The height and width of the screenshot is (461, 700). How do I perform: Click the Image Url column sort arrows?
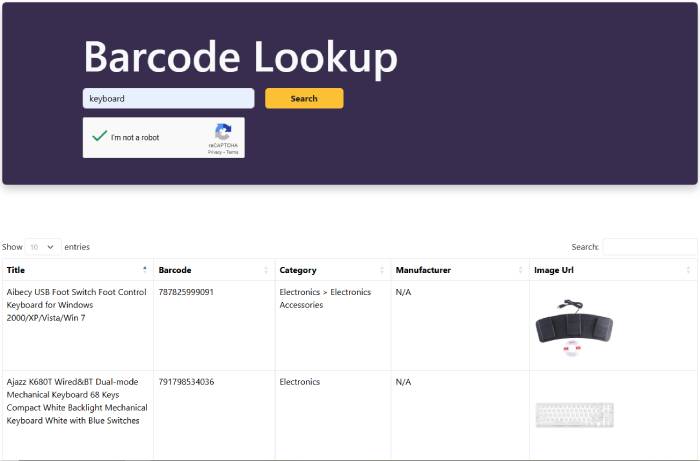click(688, 270)
